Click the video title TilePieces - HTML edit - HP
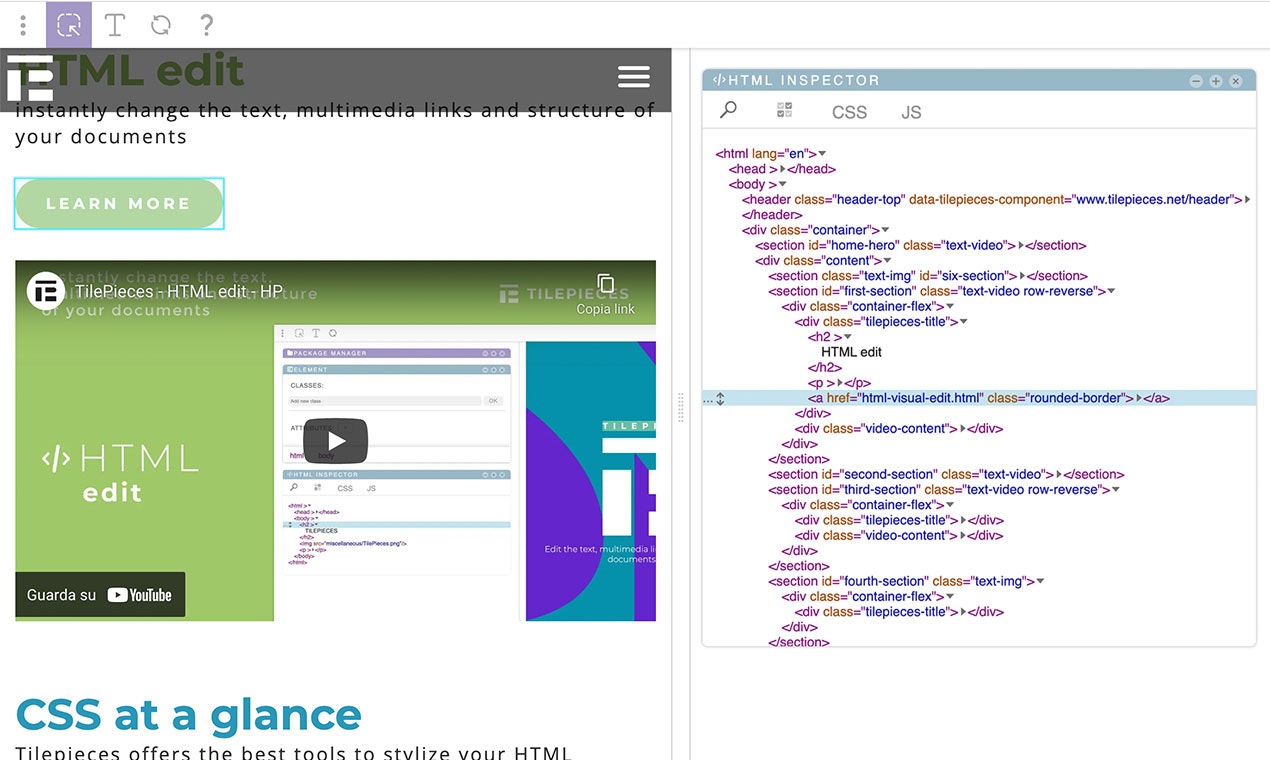Viewport: 1270px width, 760px height. click(179, 291)
